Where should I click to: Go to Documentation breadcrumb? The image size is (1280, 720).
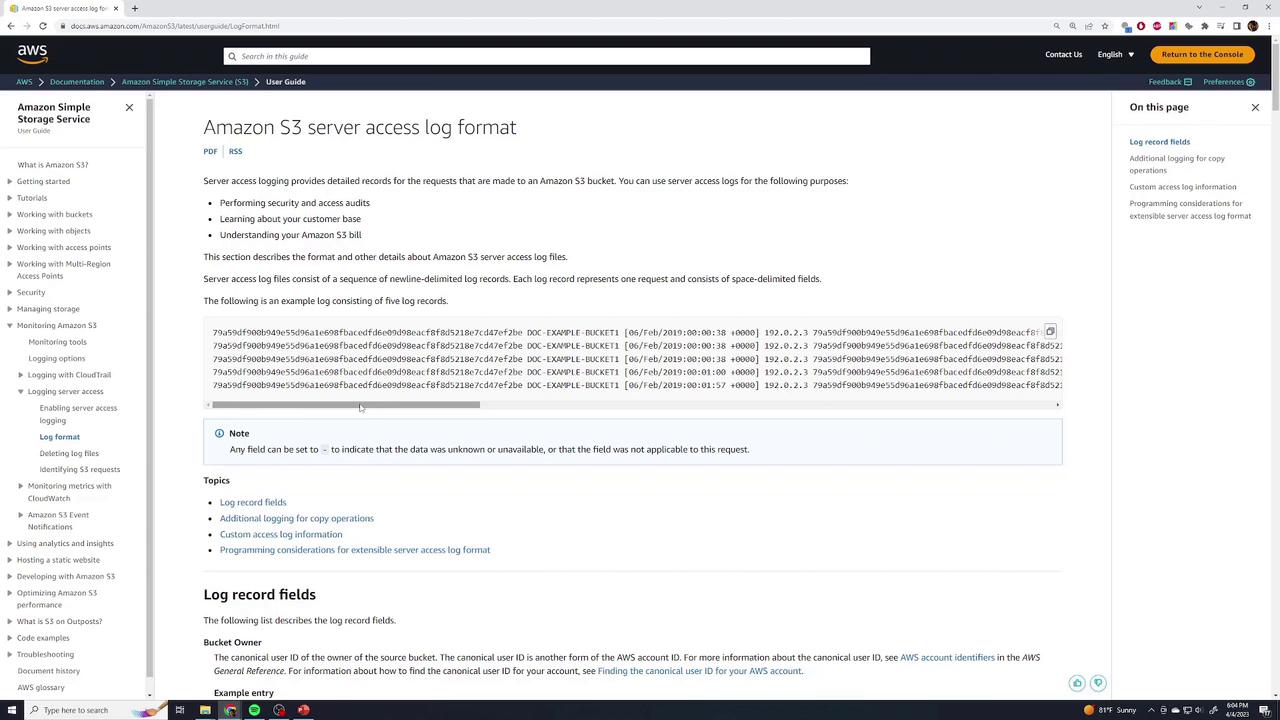(x=77, y=82)
